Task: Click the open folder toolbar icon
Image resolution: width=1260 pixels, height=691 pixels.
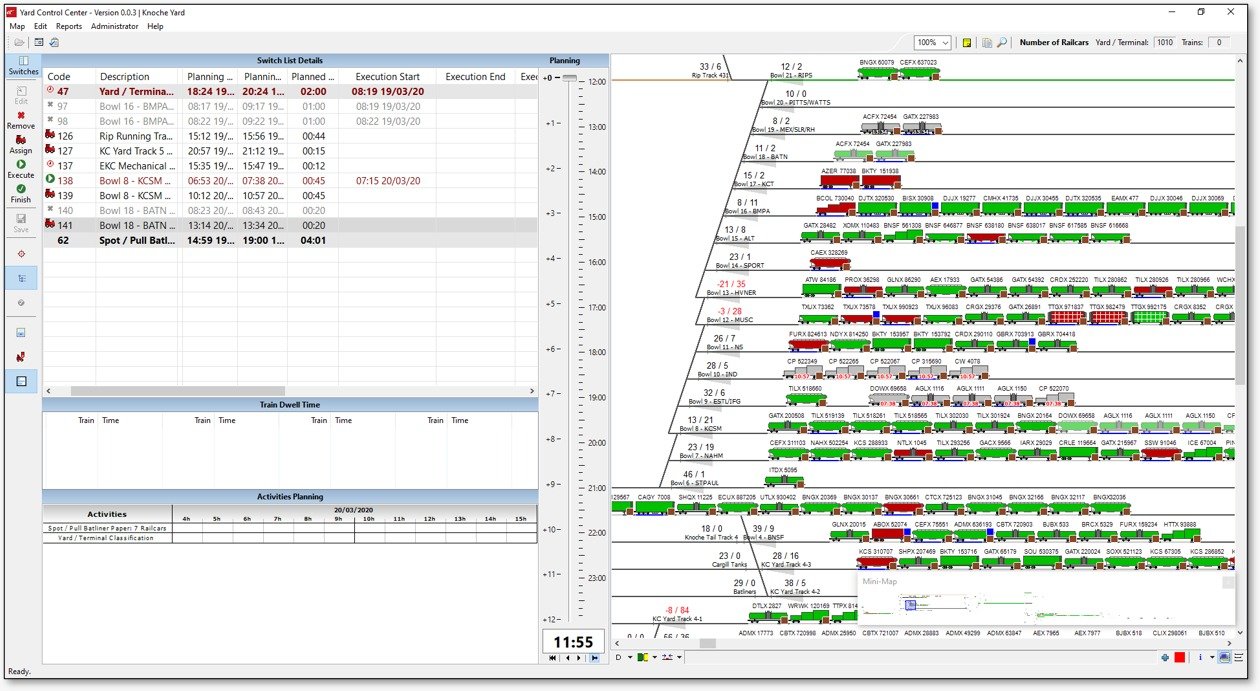Action: tap(19, 43)
